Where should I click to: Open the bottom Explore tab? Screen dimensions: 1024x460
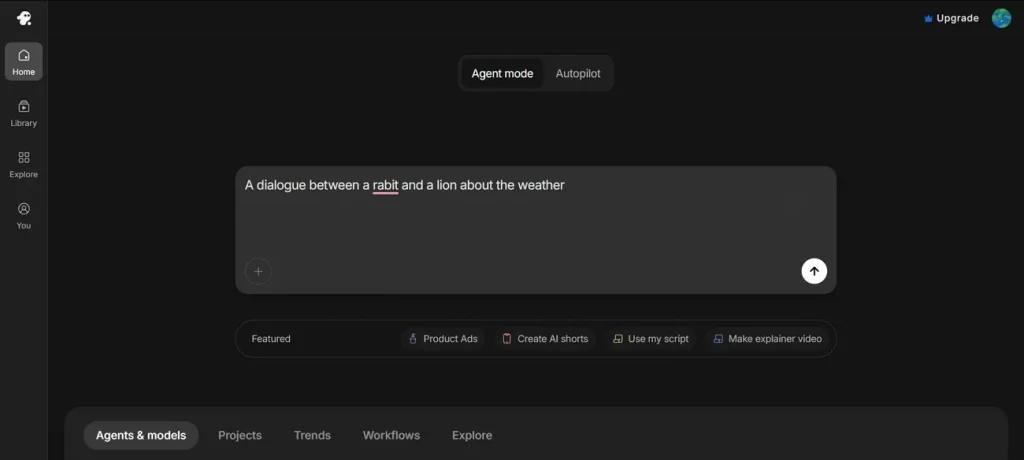tap(472, 435)
